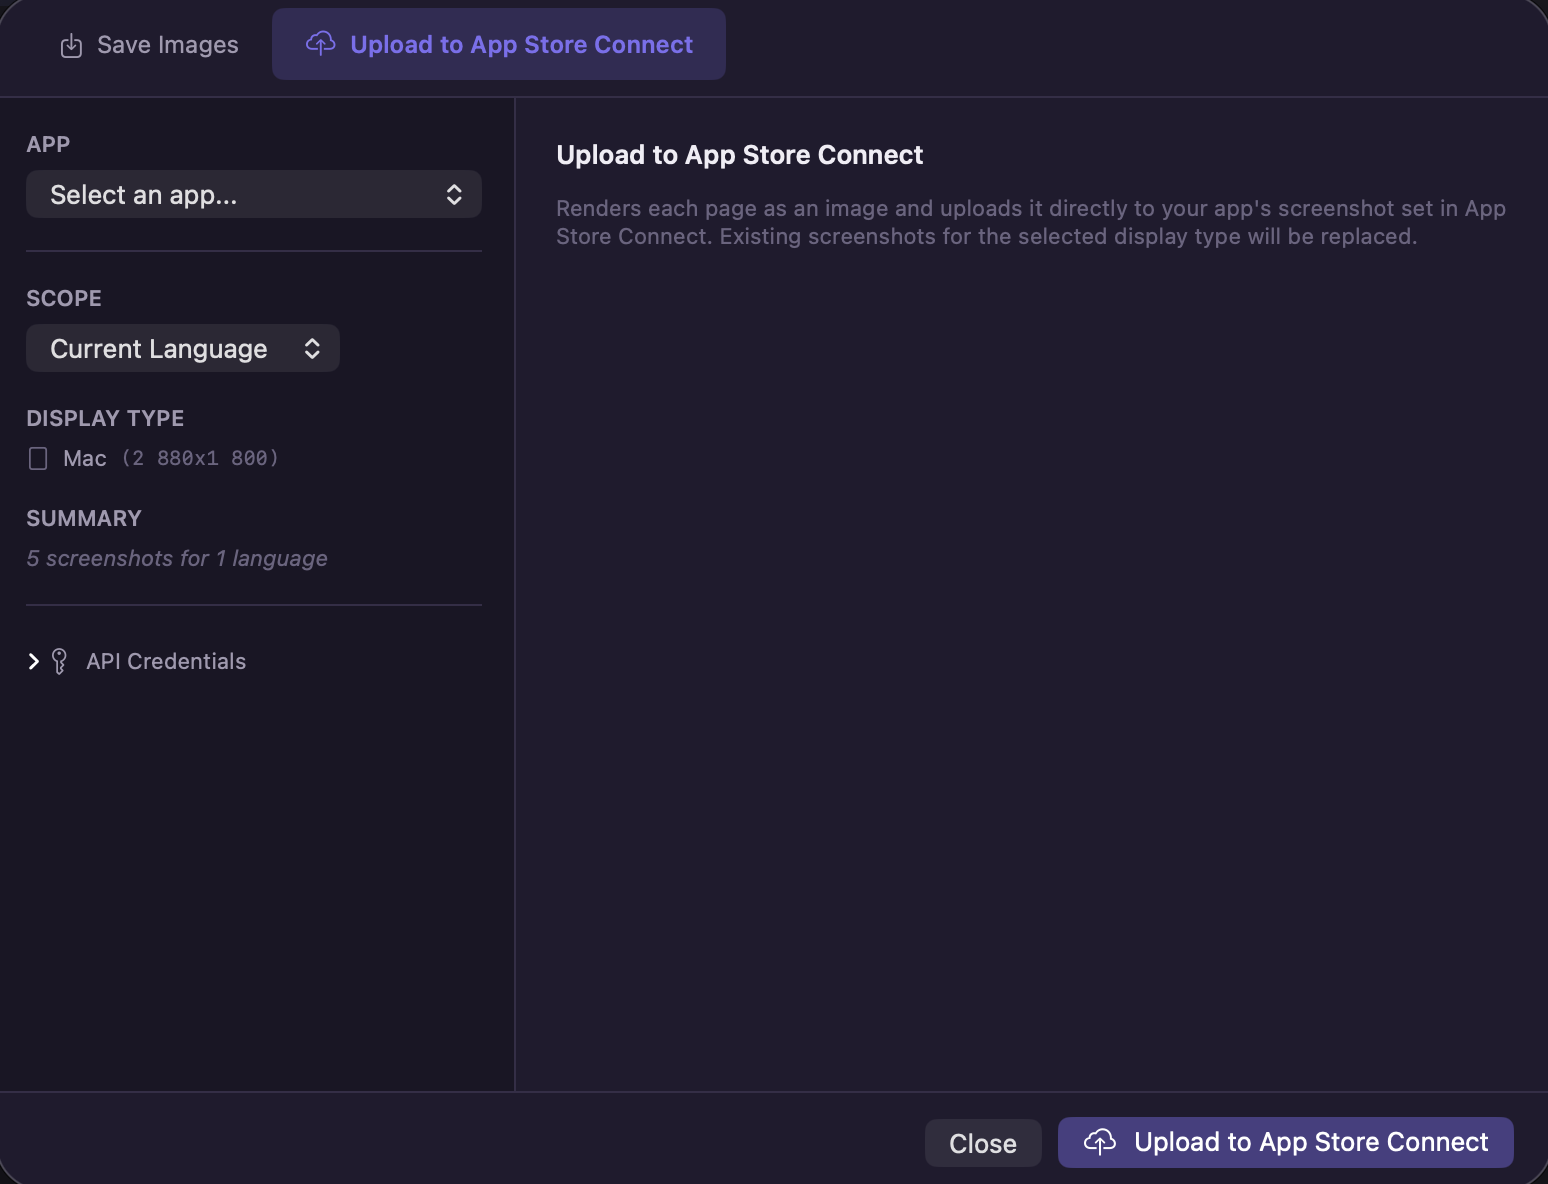This screenshot has width=1548, height=1184.
Task: Open the Select an app dropdown
Action: [254, 194]
